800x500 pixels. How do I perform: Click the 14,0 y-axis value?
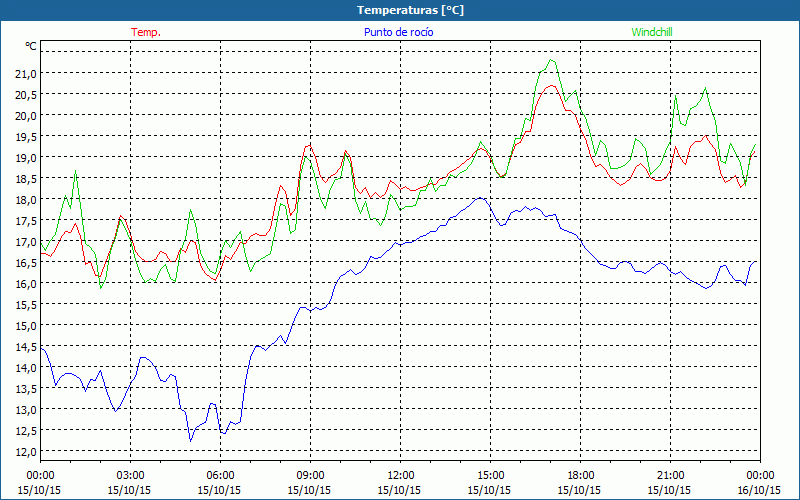pyautogui.click(x=26, y=367)
